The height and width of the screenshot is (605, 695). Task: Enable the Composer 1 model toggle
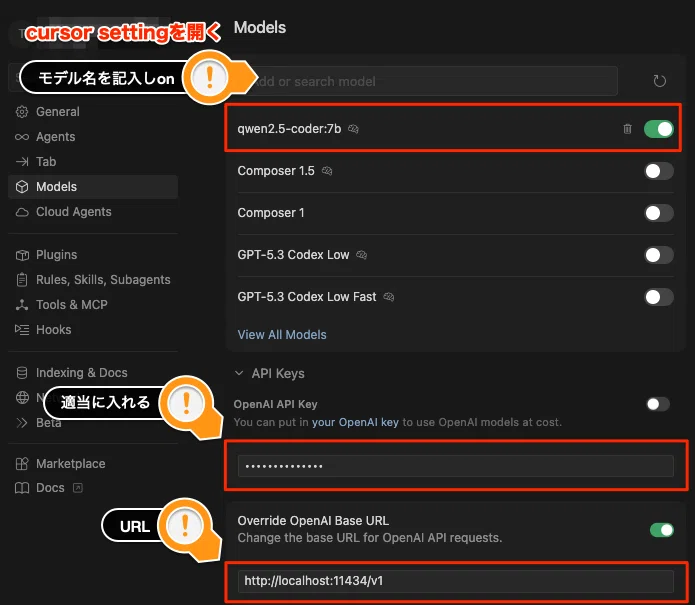[x=659, y=213]
